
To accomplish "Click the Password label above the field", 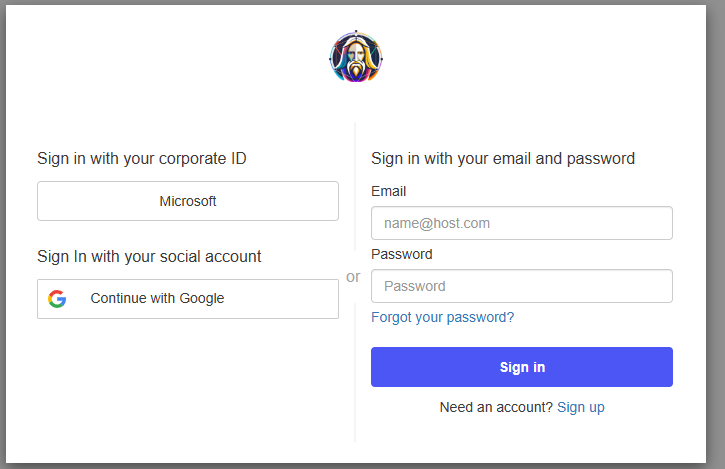I will click(401, 254).
